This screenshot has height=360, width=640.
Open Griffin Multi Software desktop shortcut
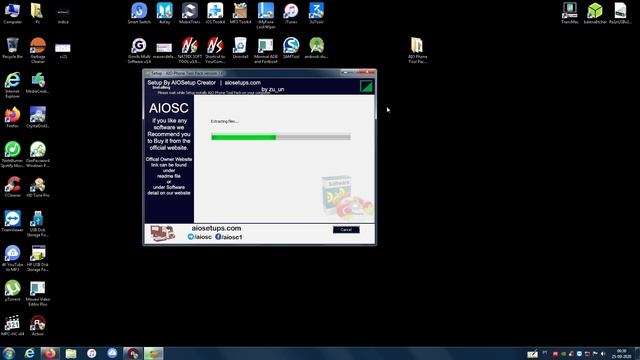139,50
